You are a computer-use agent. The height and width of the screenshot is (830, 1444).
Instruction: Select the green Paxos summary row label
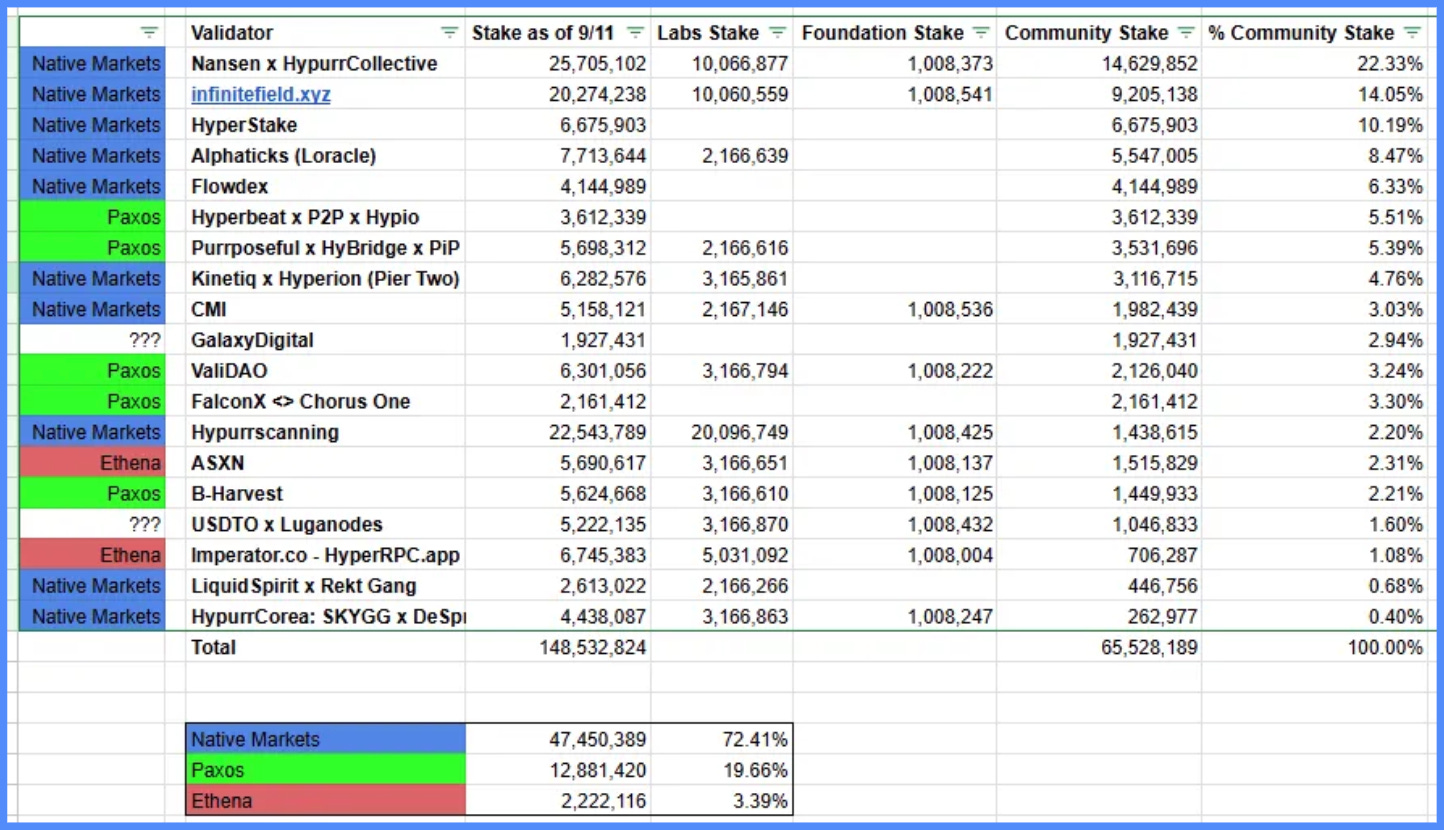click(326, 771)
